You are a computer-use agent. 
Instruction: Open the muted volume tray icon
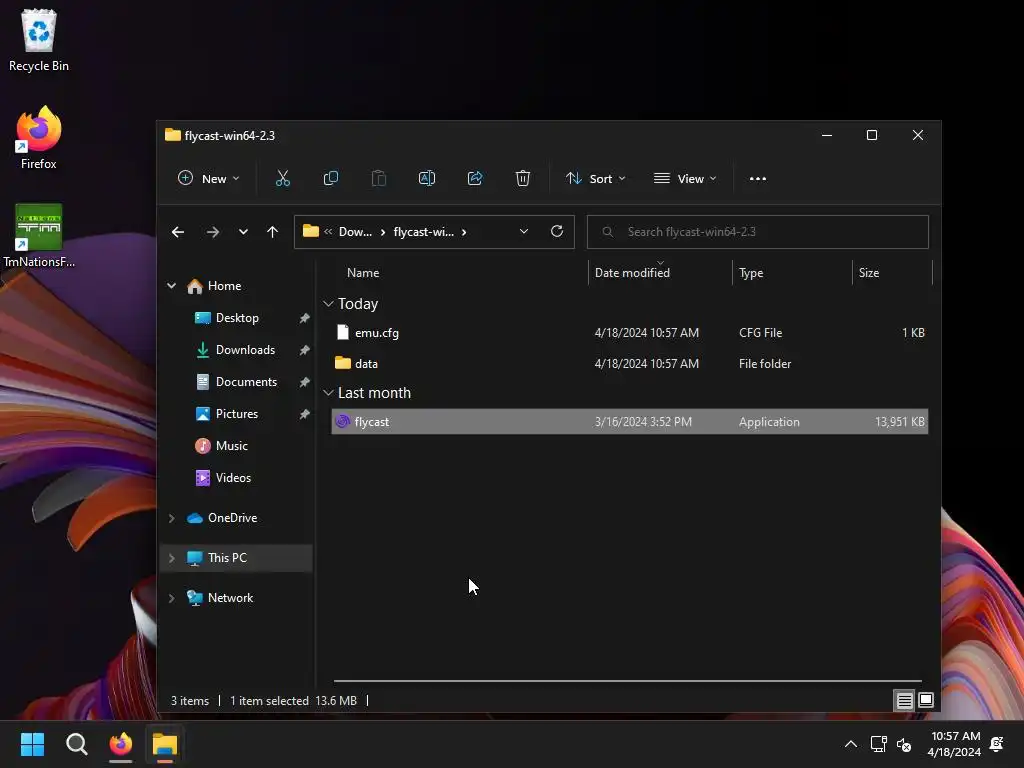tap(904, 744)
